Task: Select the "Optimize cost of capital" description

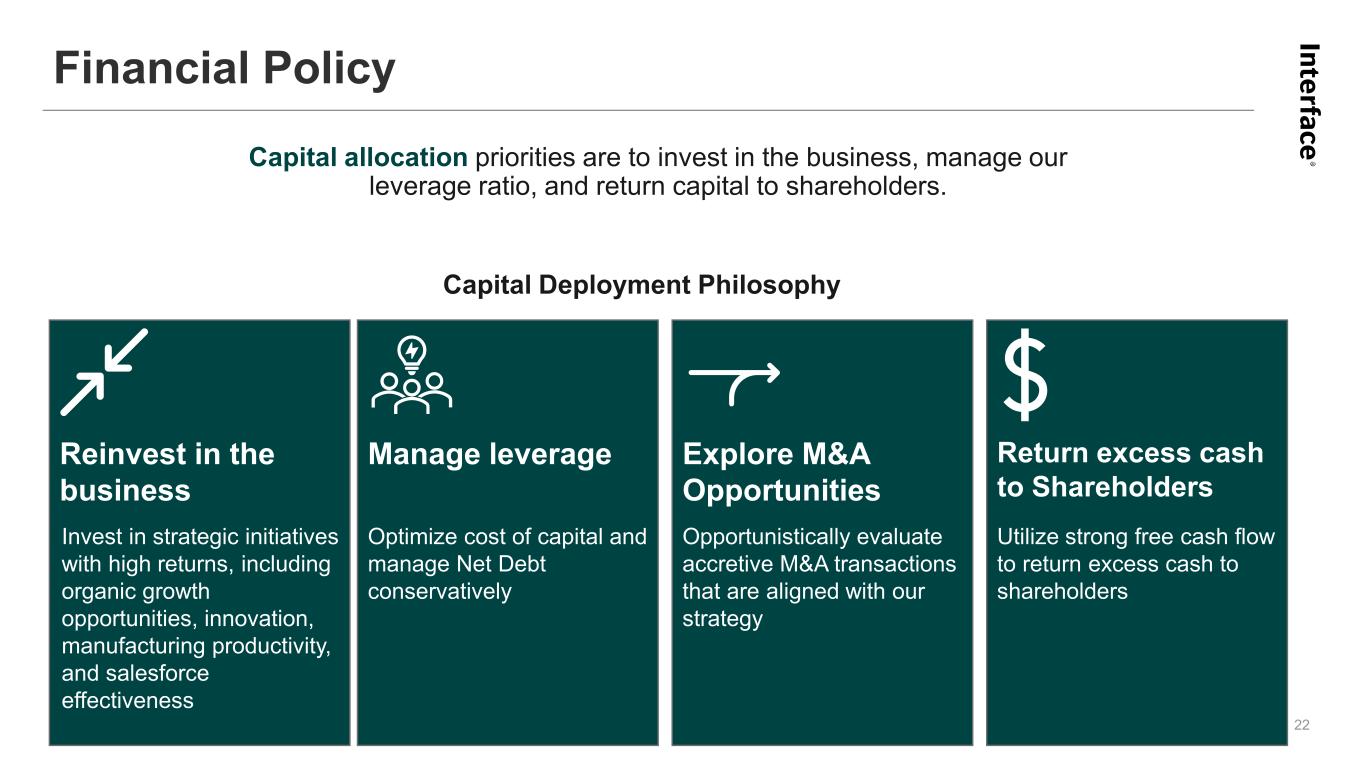Action: point(507,564)
